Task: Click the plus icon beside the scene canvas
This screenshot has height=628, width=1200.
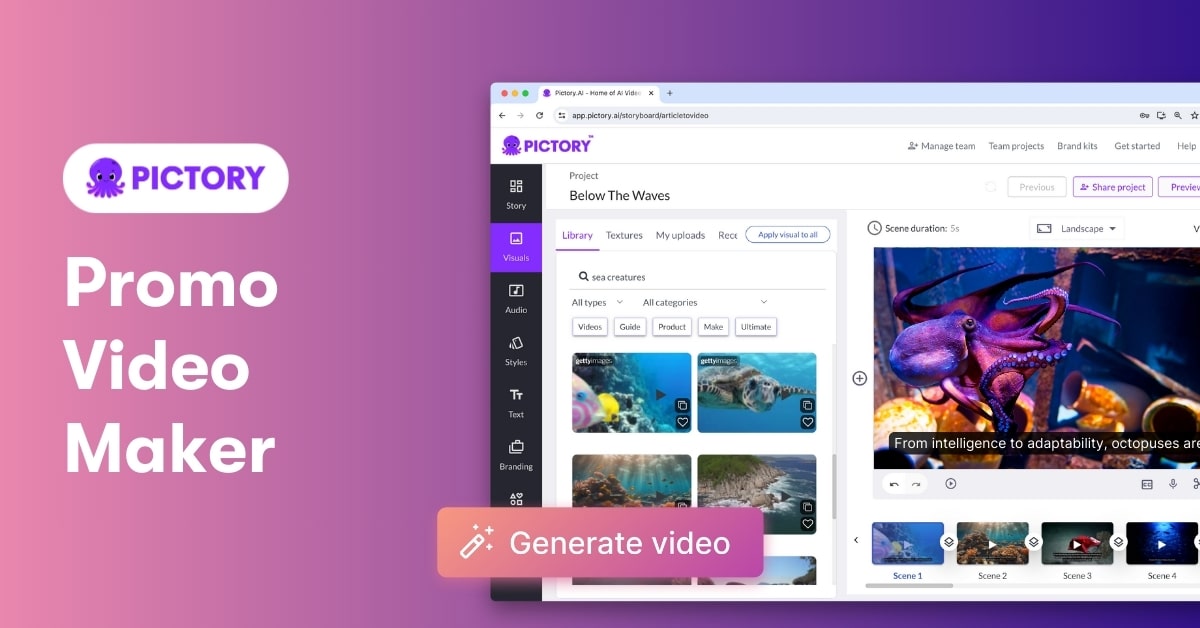Action: [x=859, y=378]
